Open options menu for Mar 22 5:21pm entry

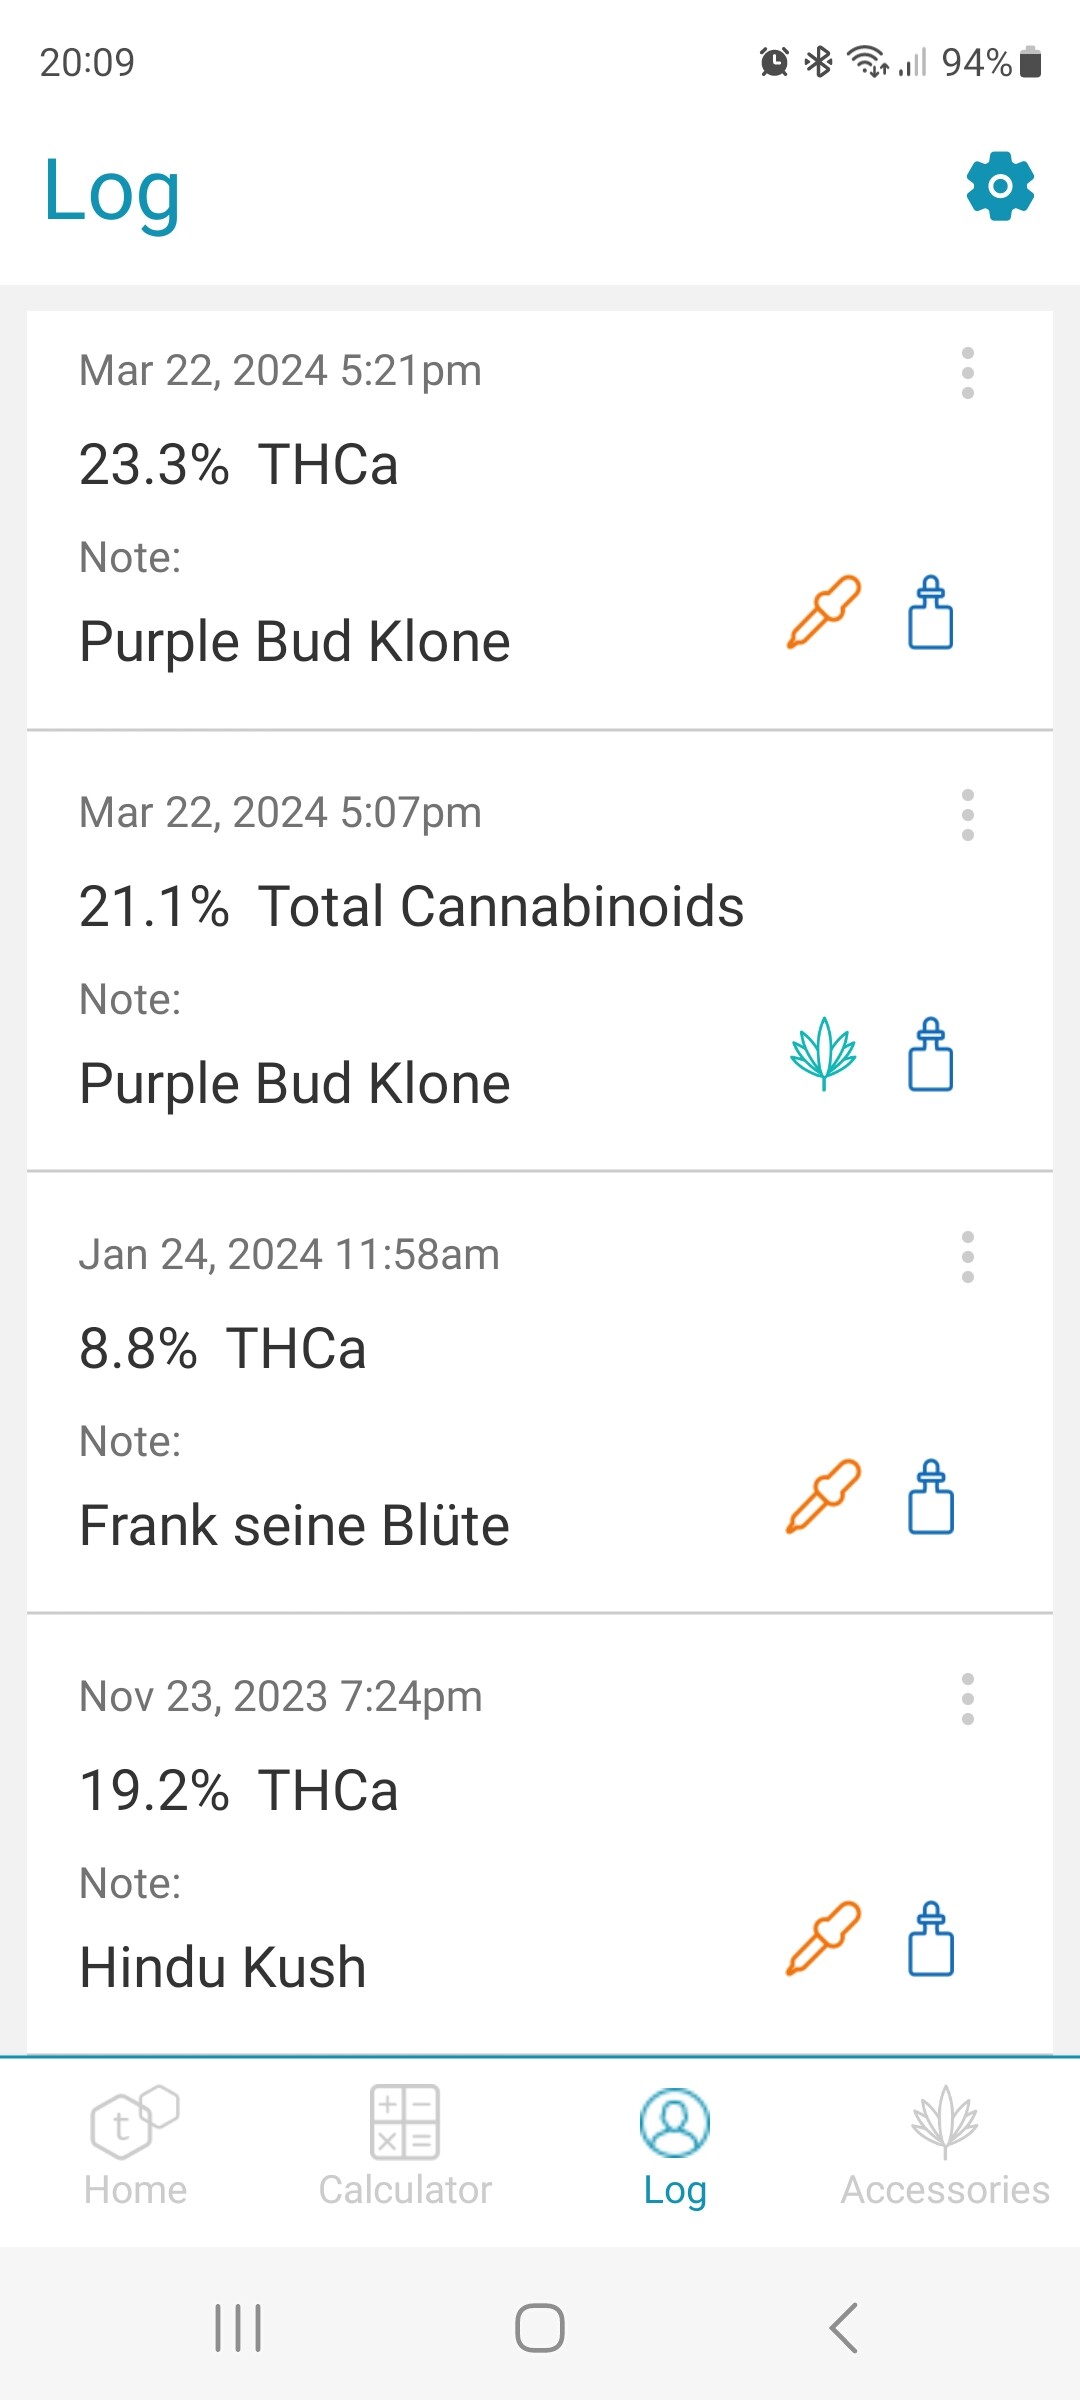pos(967,373)
